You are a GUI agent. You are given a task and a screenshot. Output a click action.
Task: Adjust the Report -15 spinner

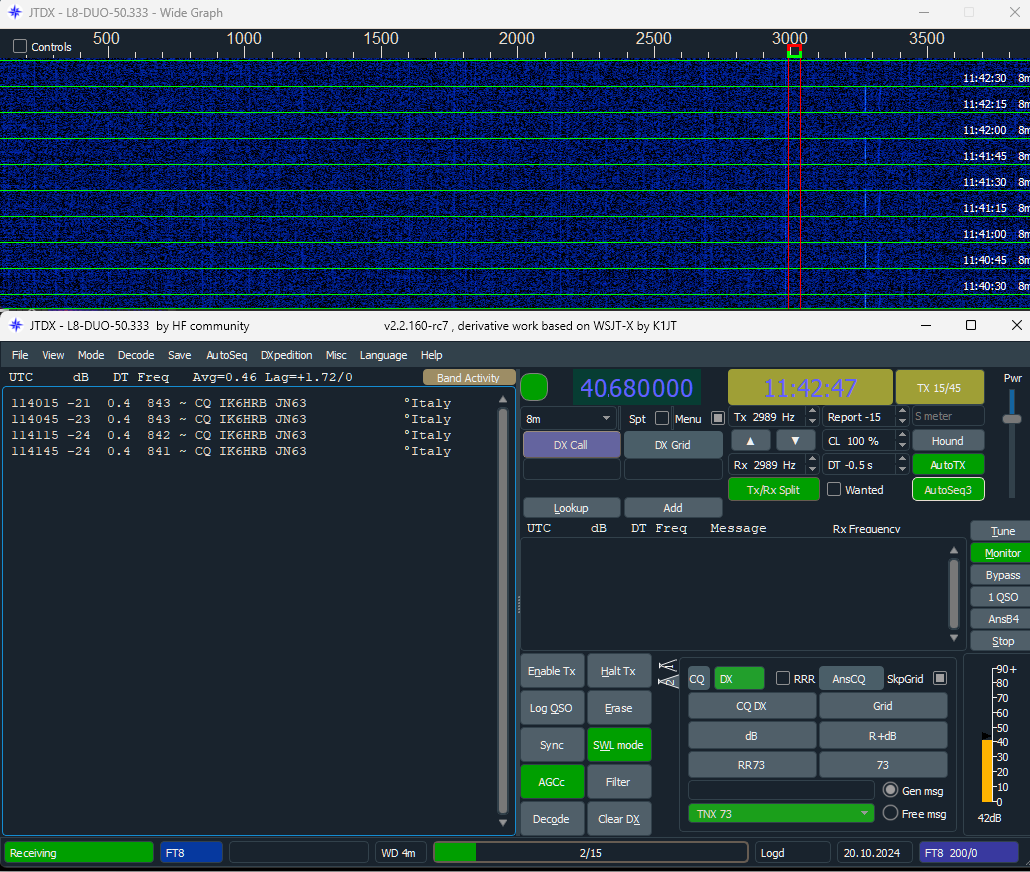pyautogui.click(x=865, y=417)
